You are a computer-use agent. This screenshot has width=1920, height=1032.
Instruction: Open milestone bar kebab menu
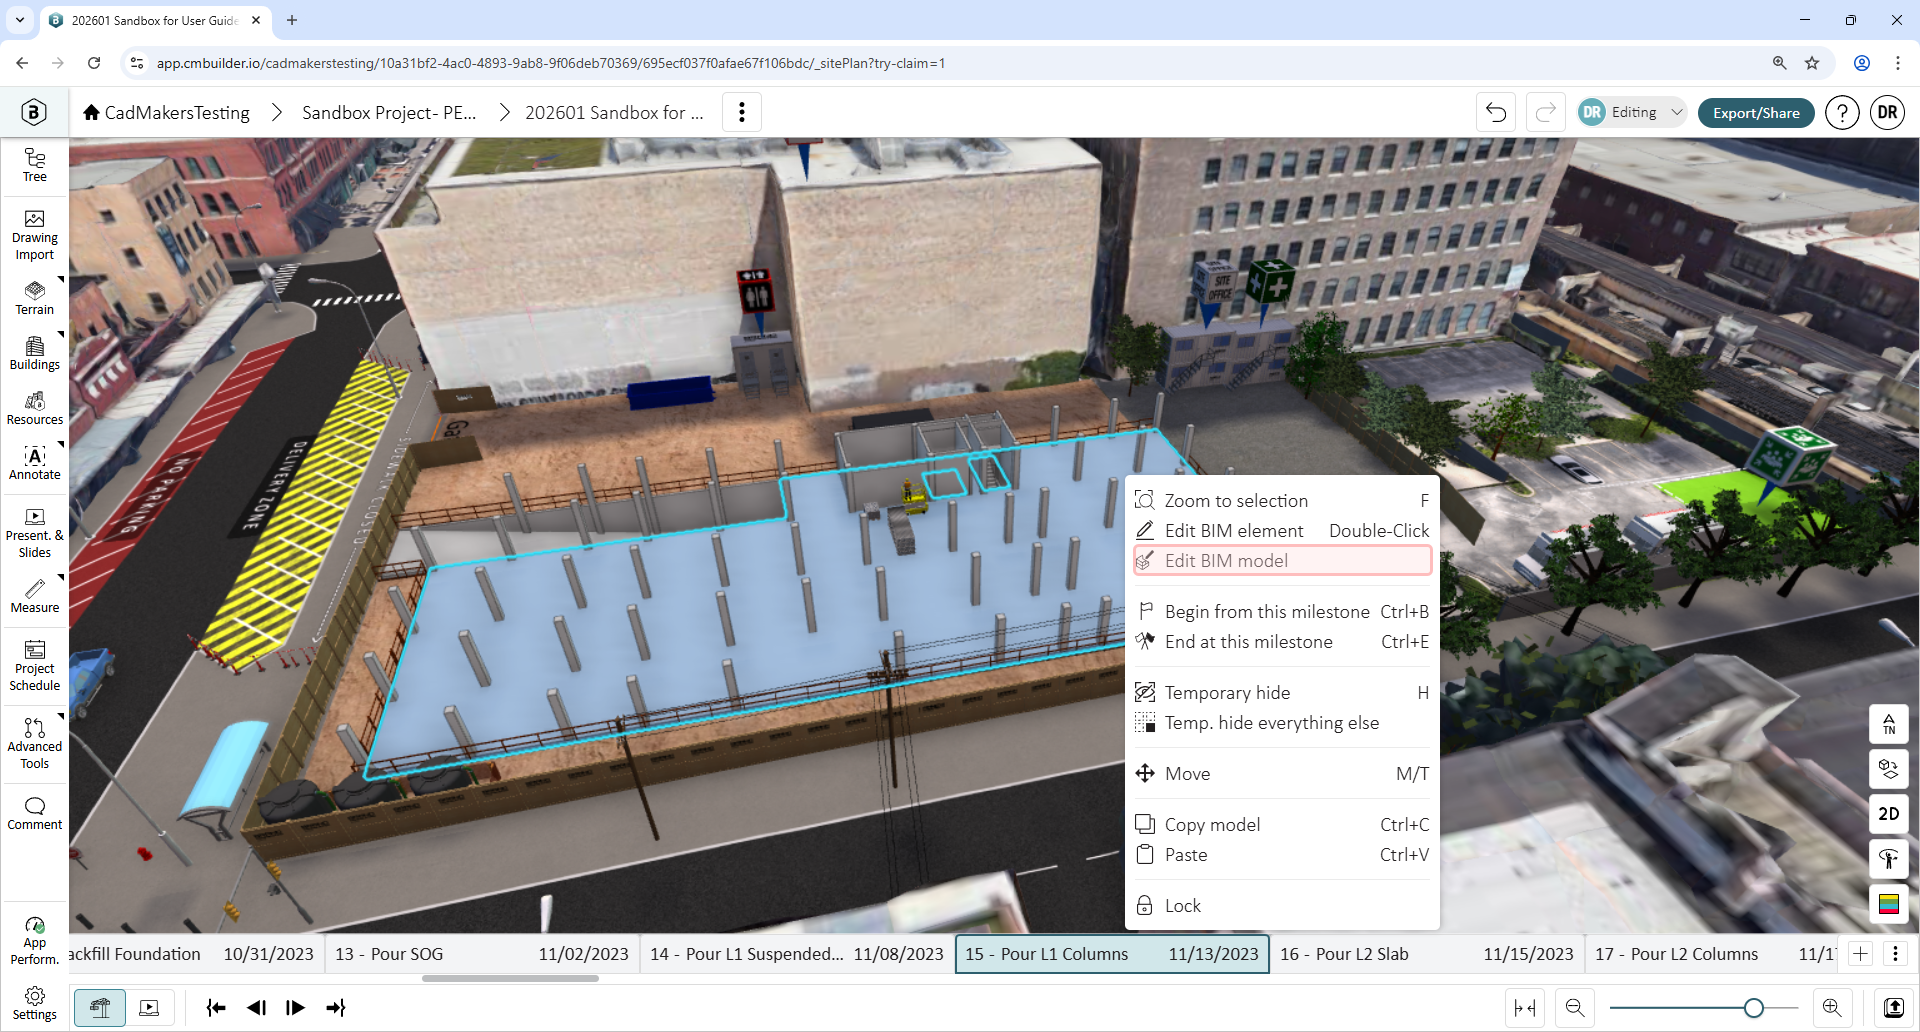coord(1895,954)
